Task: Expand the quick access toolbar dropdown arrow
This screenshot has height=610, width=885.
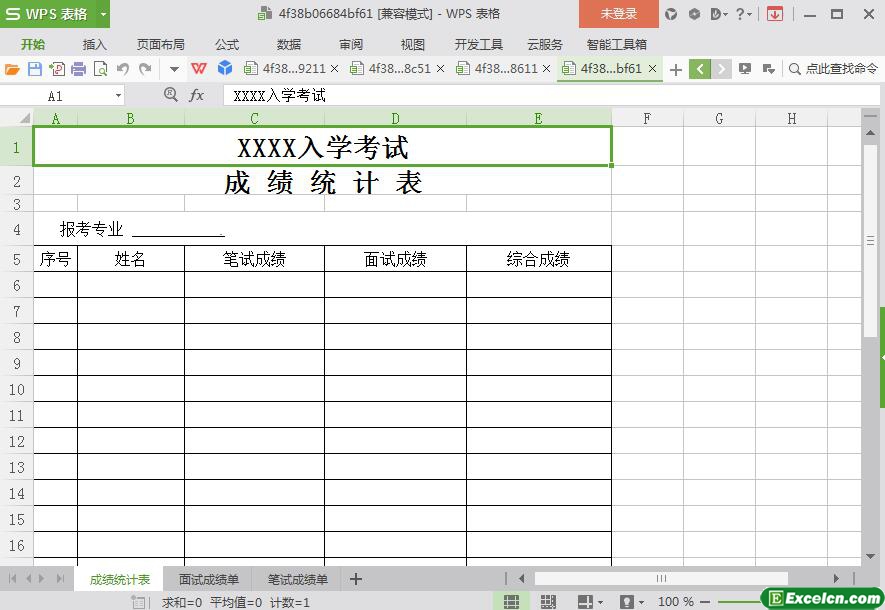Action: (174, 69)
